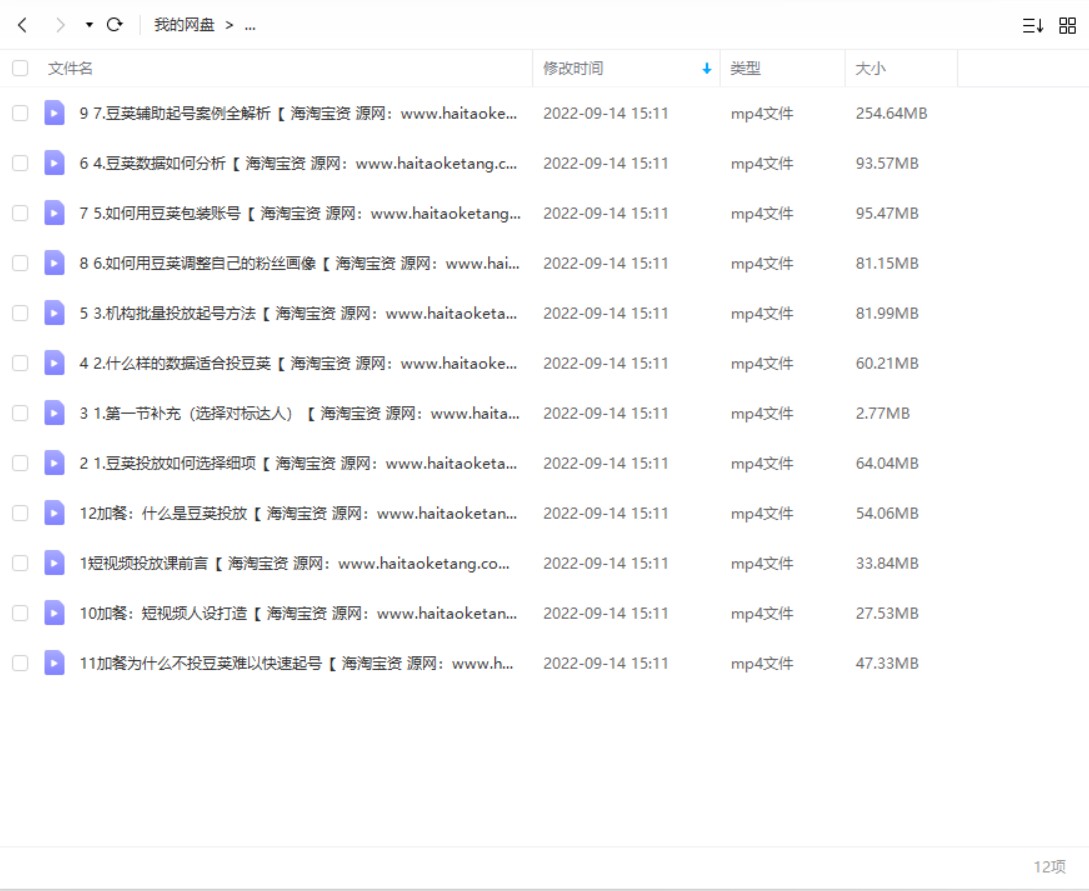Click the 93.57MB size cell

pos(887,163)
